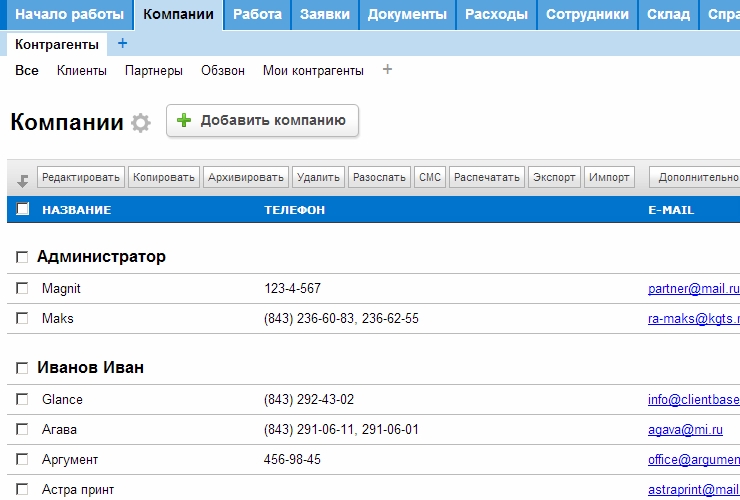Check the box next to Magnit
This screenshot has width=740, height=500.
(x=23, y=288)
